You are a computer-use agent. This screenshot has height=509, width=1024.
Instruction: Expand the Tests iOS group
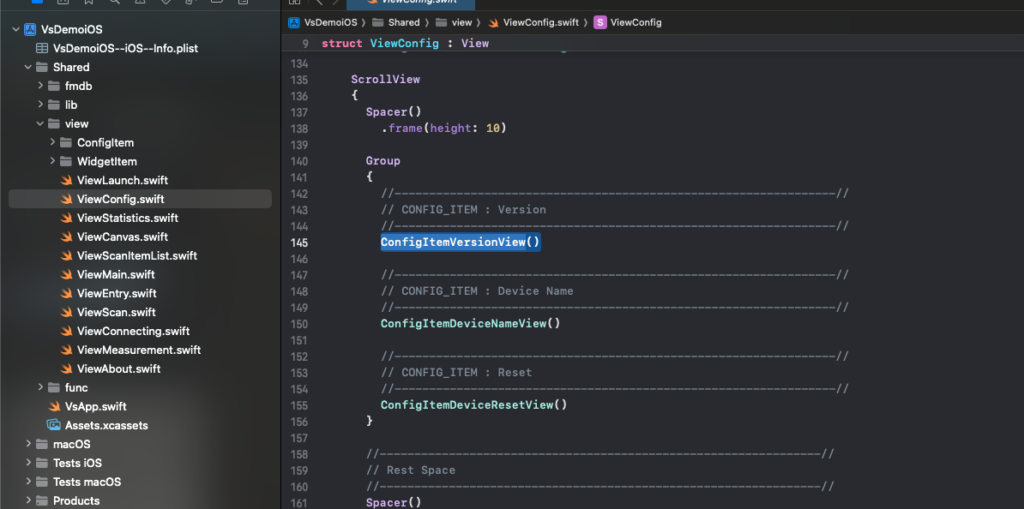coord(28,463)
